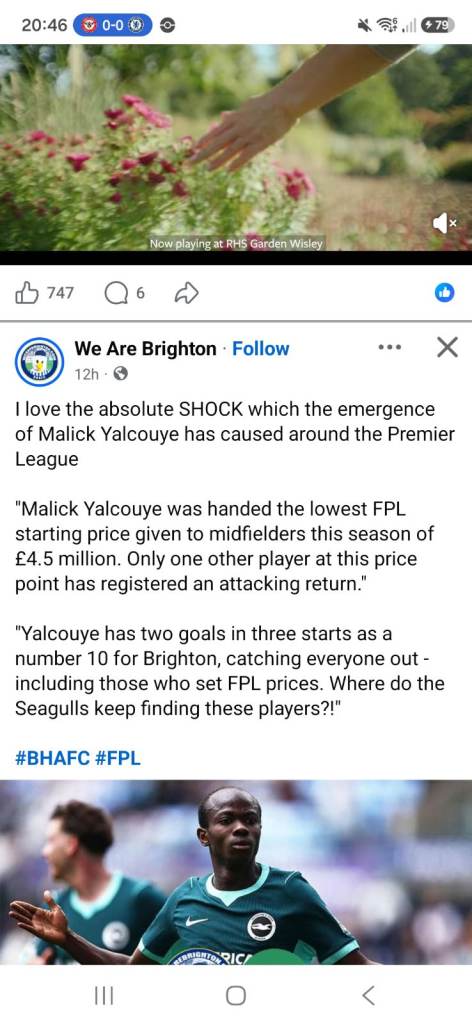472x1024 pixels.
Task: Open the Malick Yalcouye photo
Action: pos(236,872)
